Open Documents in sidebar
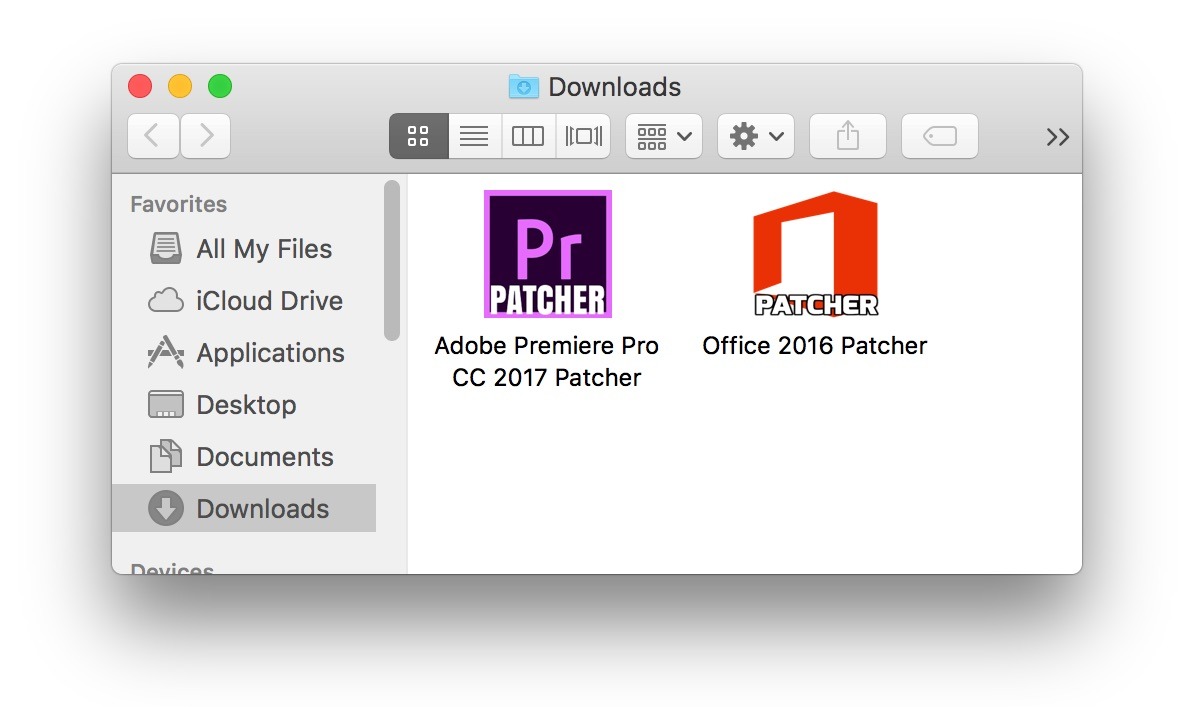1194x707 pixels. tap(244, 456)
